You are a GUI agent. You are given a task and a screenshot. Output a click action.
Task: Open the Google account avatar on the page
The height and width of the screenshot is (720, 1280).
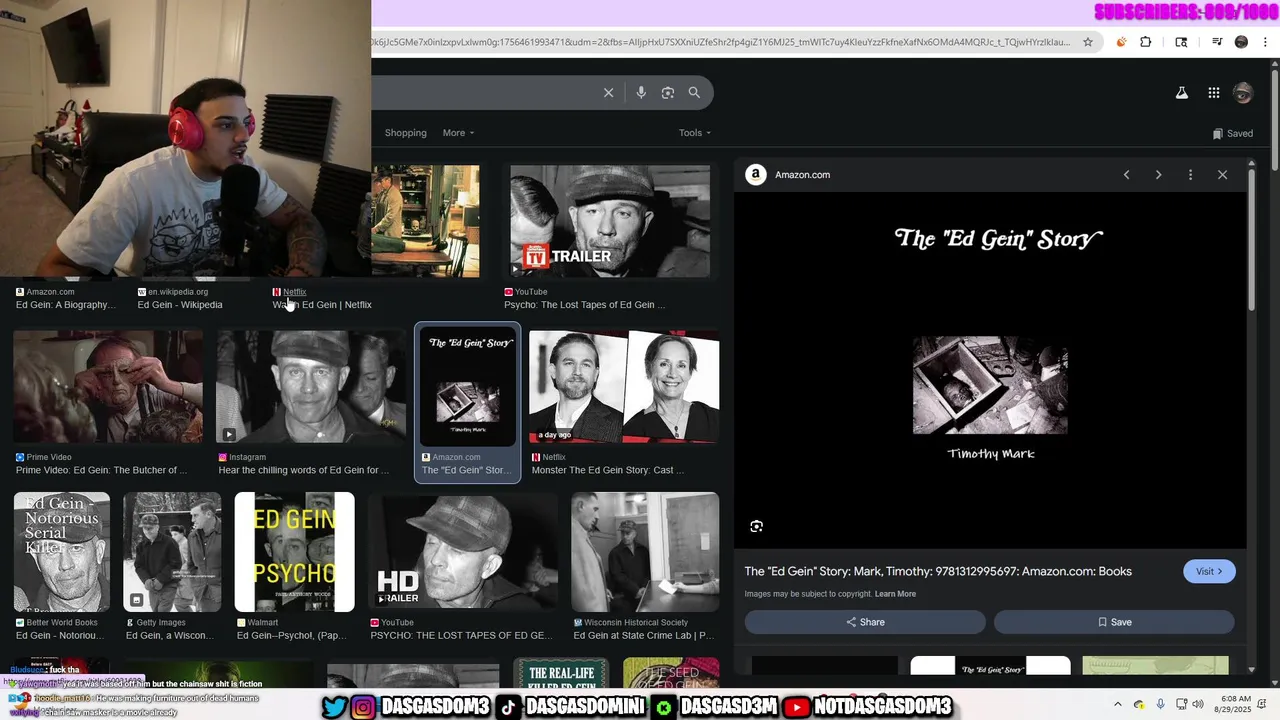click(1243, 93)
